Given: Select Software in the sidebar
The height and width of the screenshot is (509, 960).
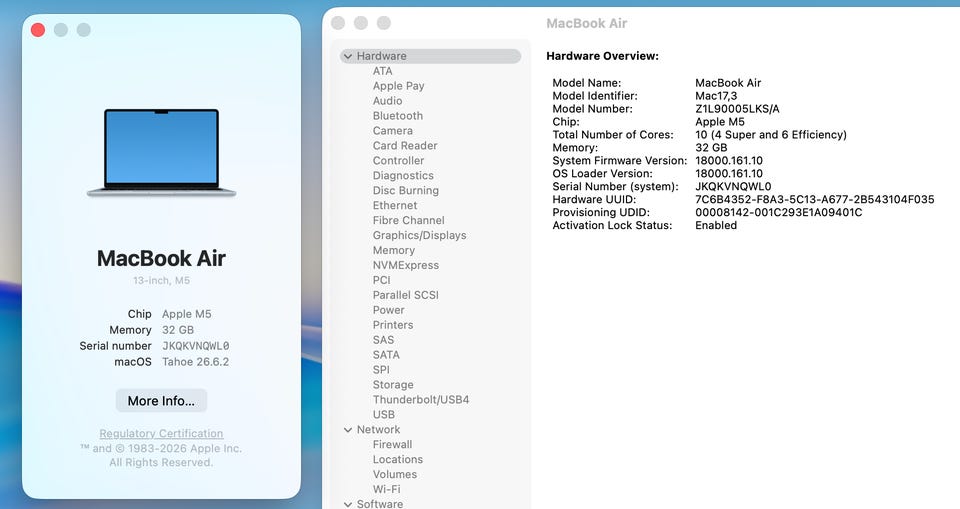Looking at the screenshot, I should tap(380, 503).
